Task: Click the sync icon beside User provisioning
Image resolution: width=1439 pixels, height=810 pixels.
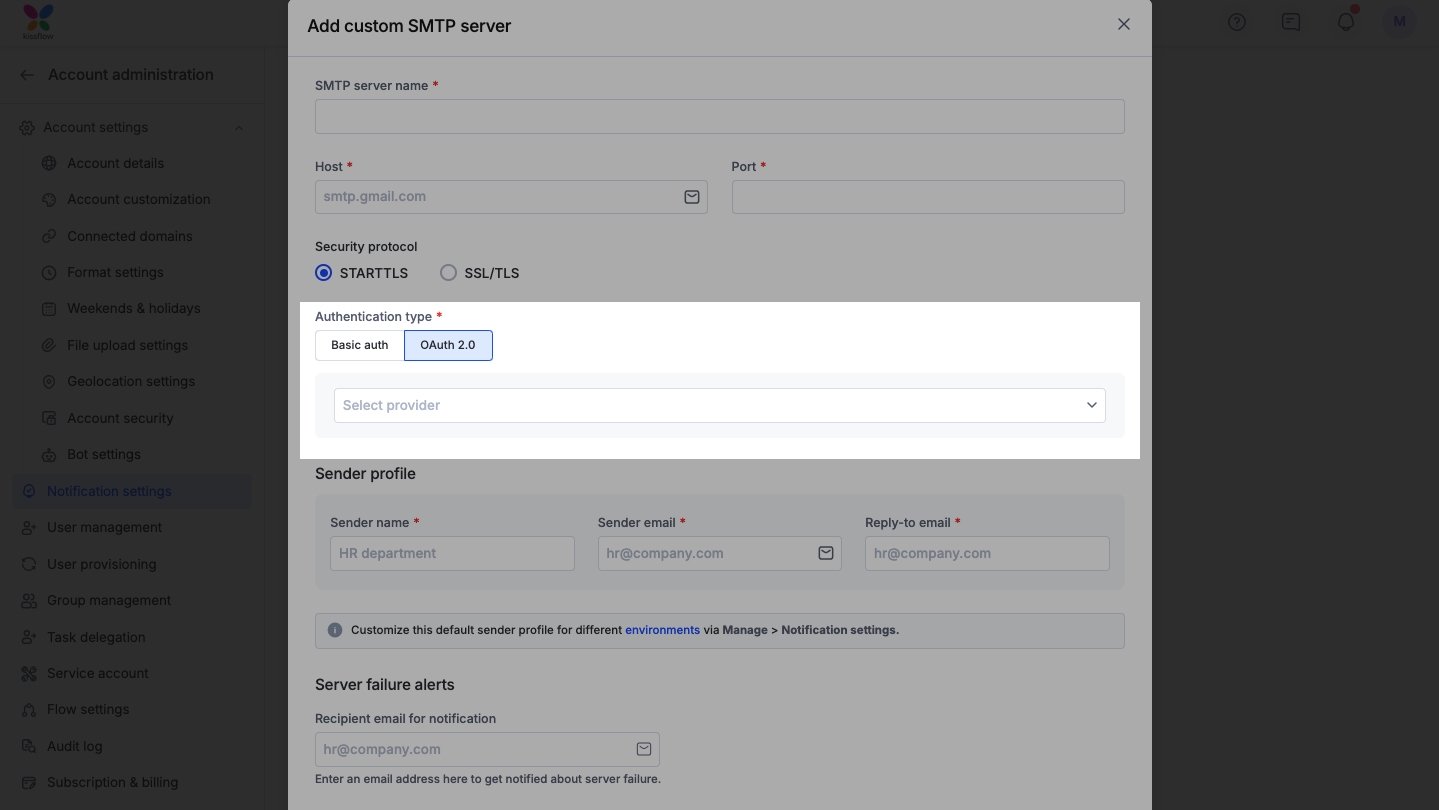Action: click(28, 564)
